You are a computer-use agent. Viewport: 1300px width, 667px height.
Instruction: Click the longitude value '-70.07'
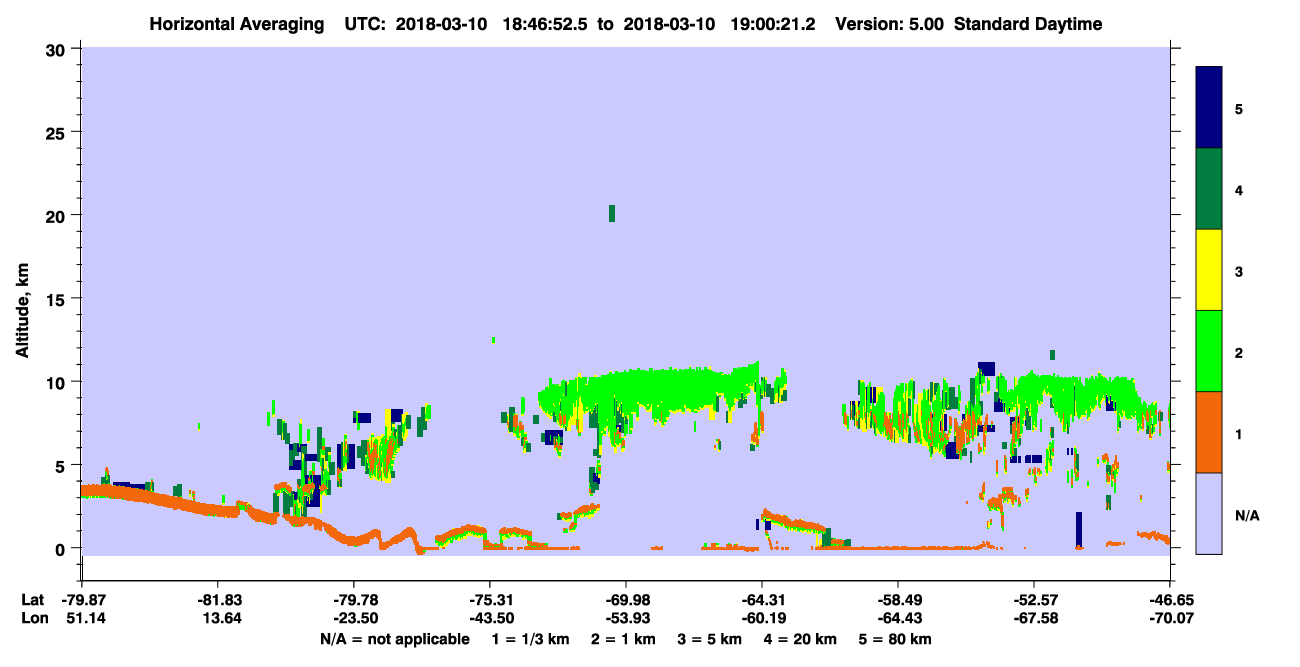(1170, 618)
